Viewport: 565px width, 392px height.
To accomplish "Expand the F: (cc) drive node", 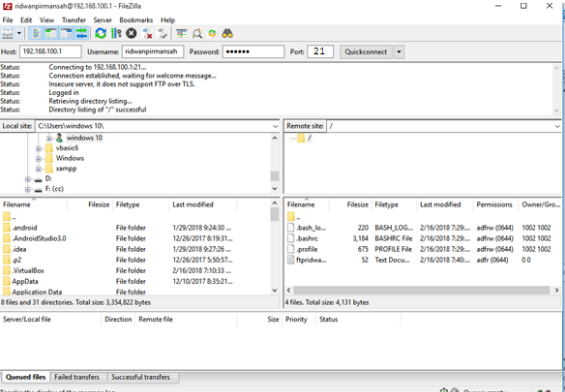I will click(x=28, y=189).
